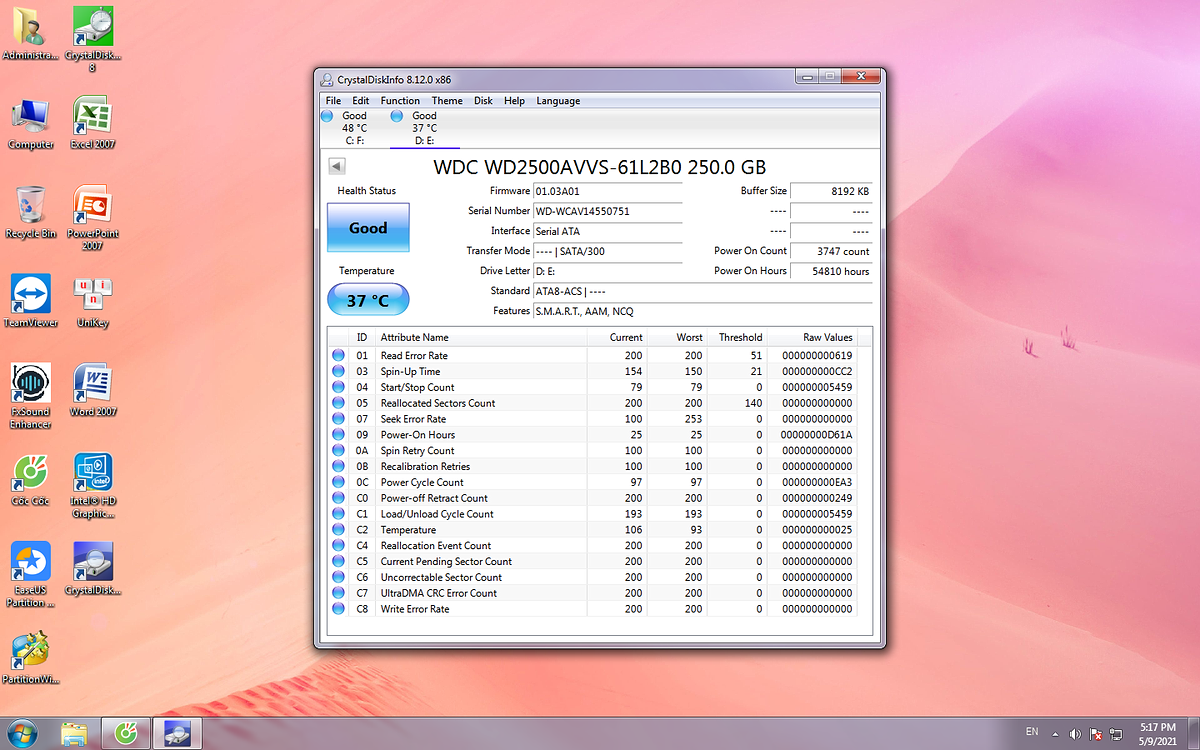Launch Excel 2007 from desktop
The image size is (1200, 750).
93,123
